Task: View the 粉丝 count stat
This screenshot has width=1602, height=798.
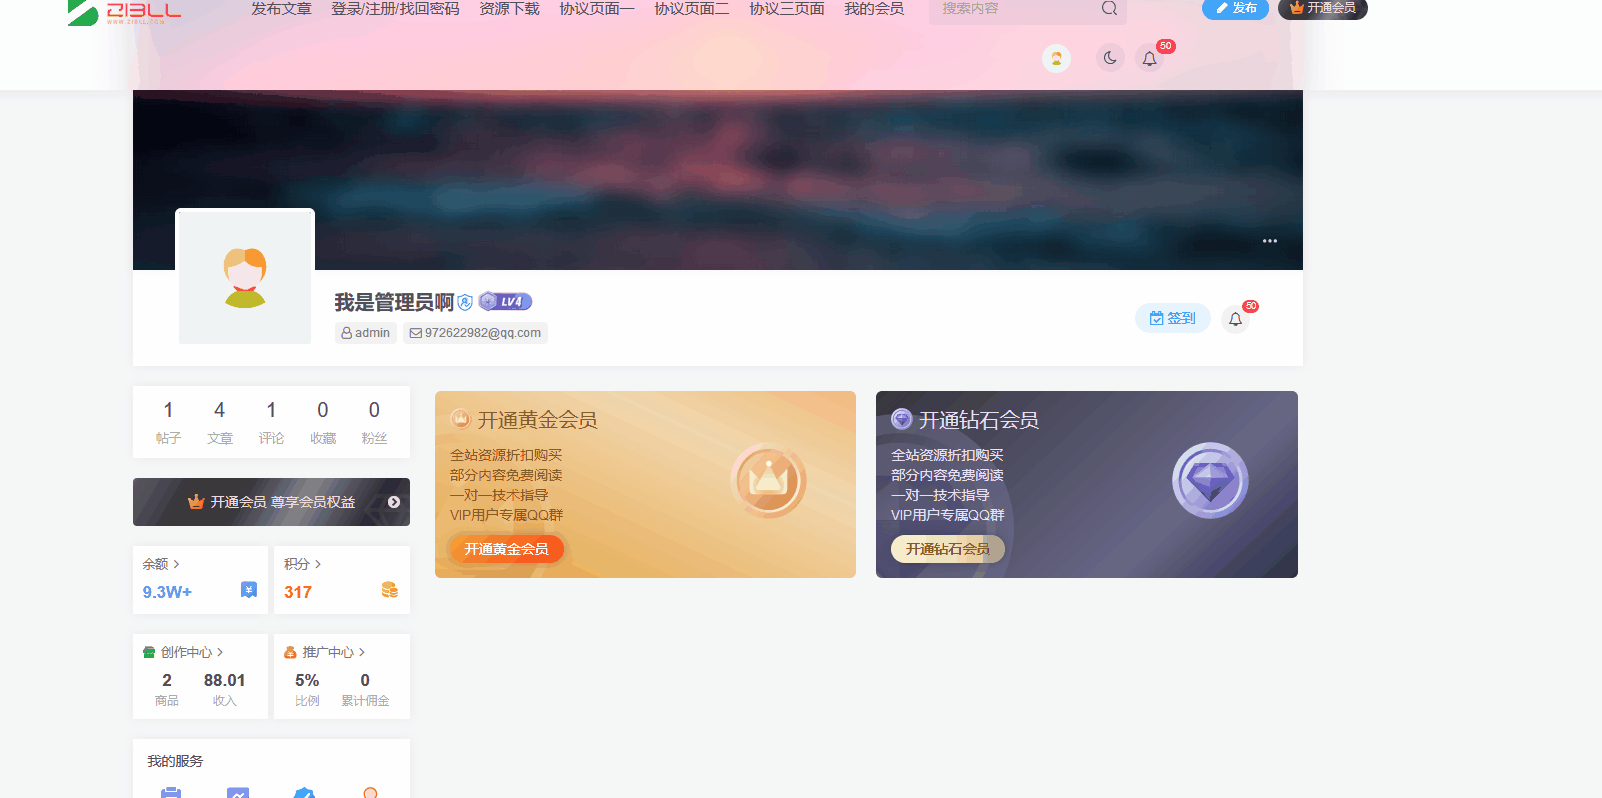Action: tap(374, 423)
